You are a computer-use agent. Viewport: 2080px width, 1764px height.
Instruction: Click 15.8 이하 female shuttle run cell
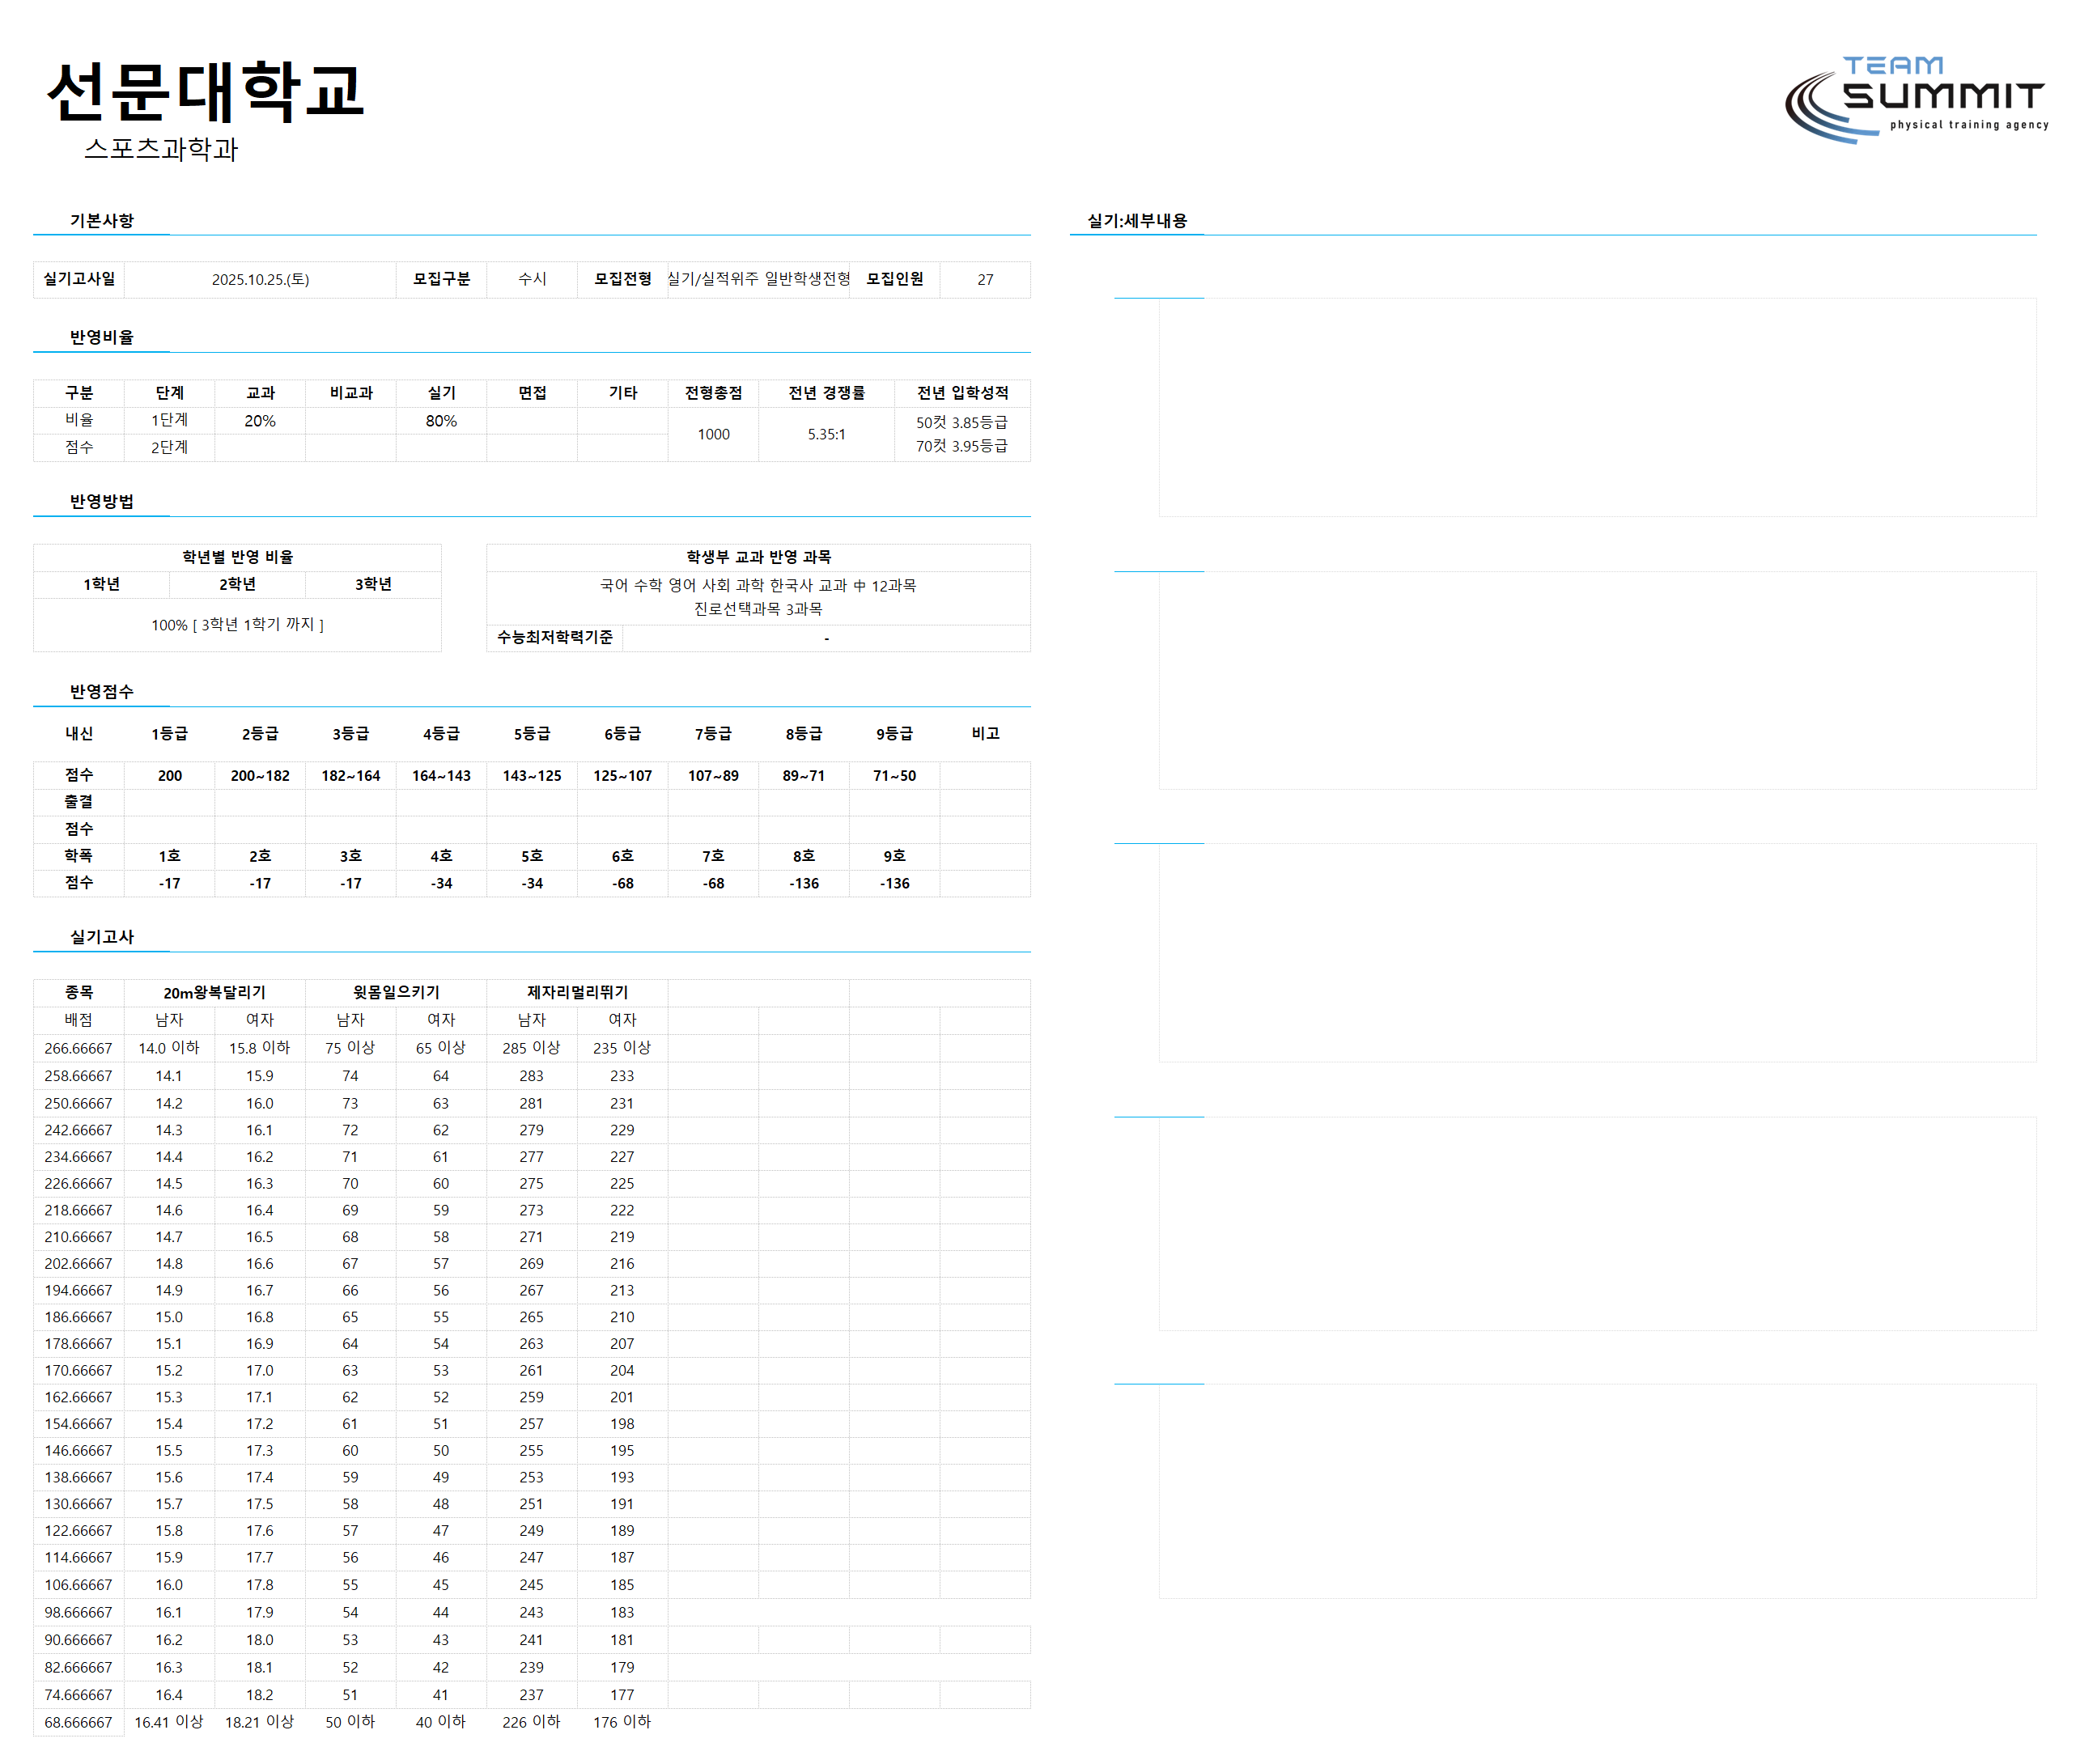pos(259,1048)
